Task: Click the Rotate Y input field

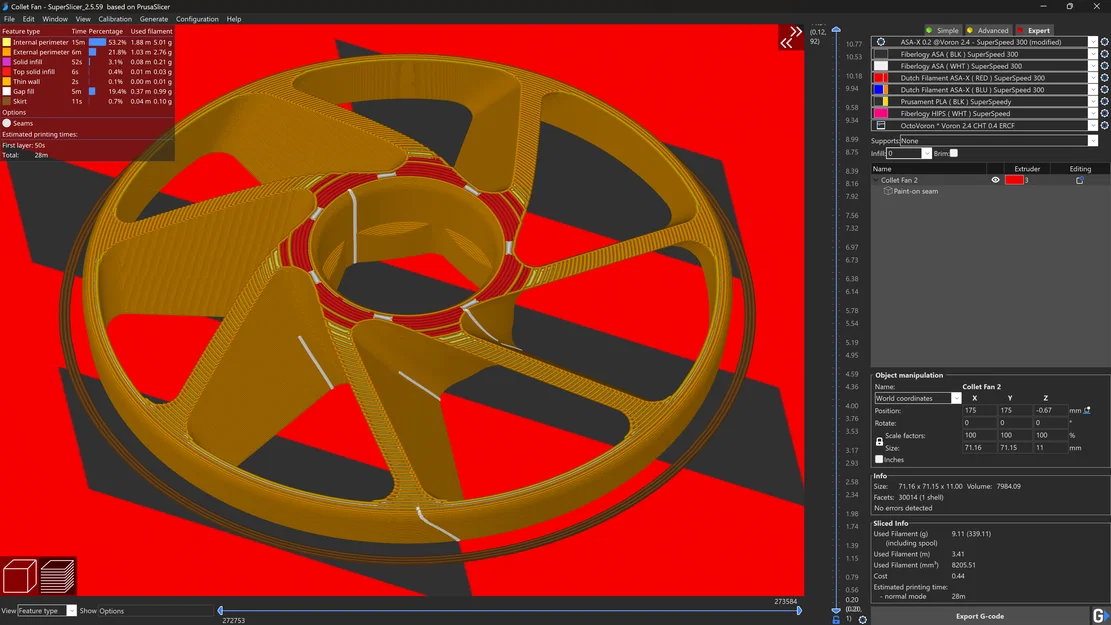Action: [1015, 423]
